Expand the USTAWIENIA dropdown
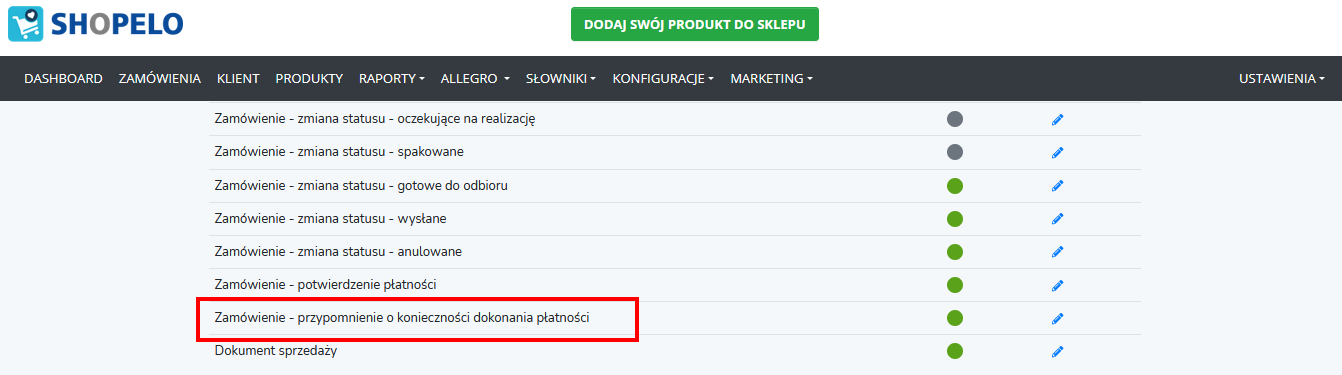The height and width of the screenshot is (375, 1342). [1282, 78]
